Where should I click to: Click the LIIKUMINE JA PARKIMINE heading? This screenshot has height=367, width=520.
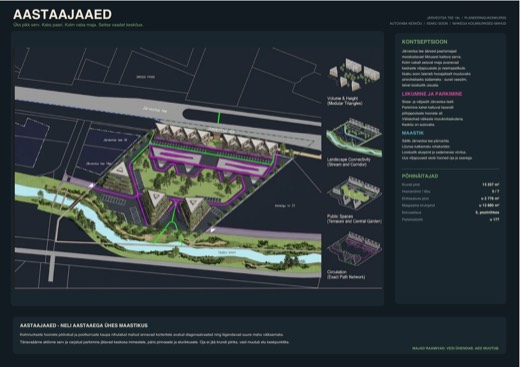coord(432,94)
